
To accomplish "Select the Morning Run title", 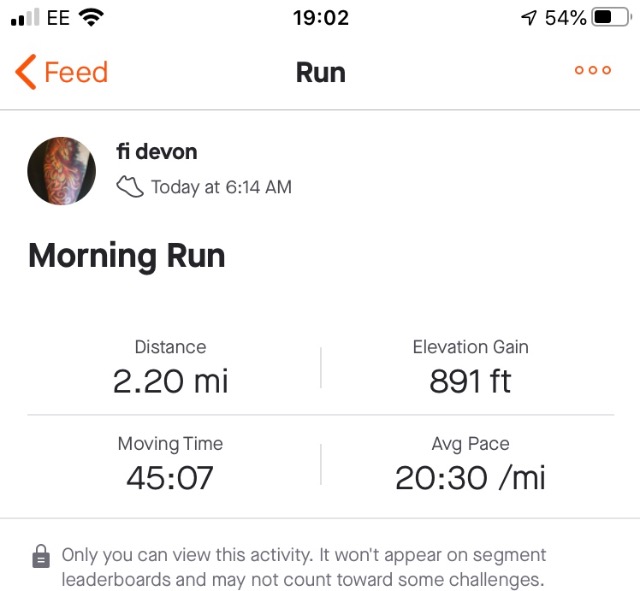I will [127, 256].
